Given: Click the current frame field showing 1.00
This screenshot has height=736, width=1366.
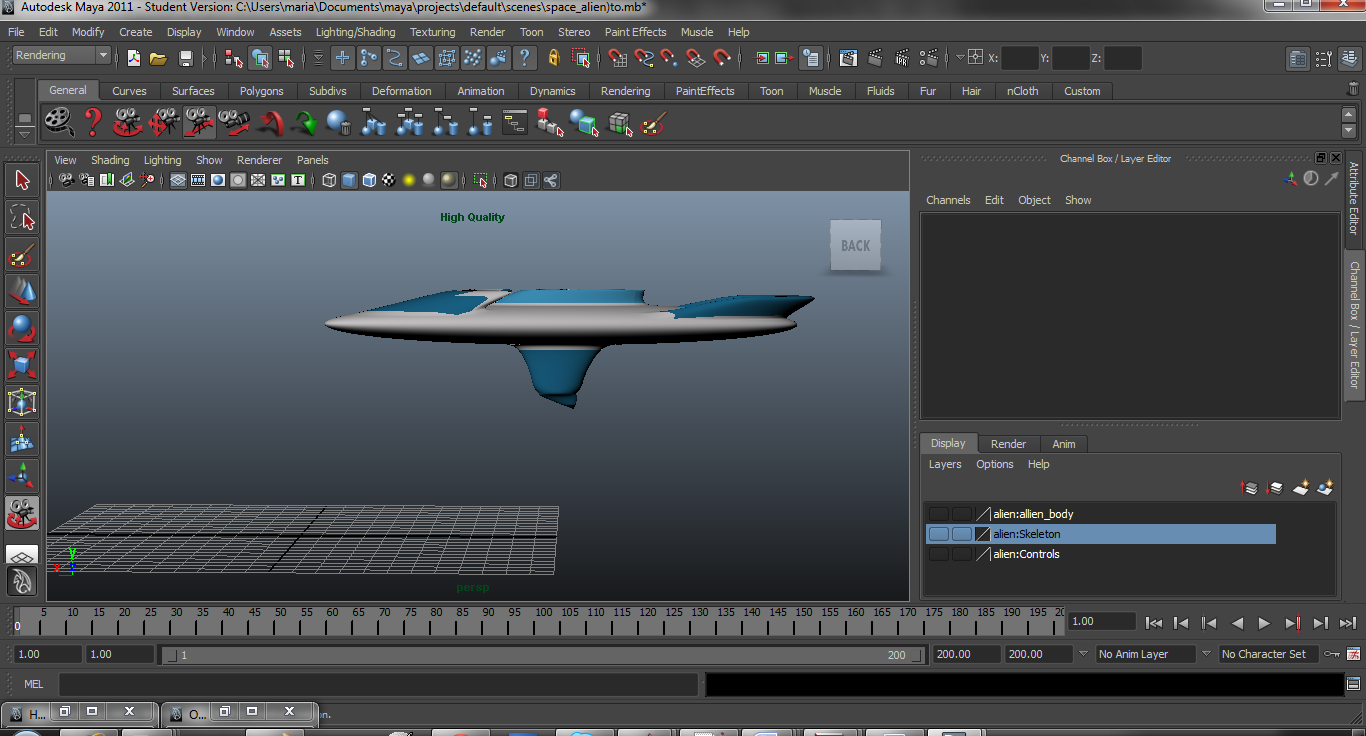Looking at the screenshot, I should click(x=1101, y=621).
